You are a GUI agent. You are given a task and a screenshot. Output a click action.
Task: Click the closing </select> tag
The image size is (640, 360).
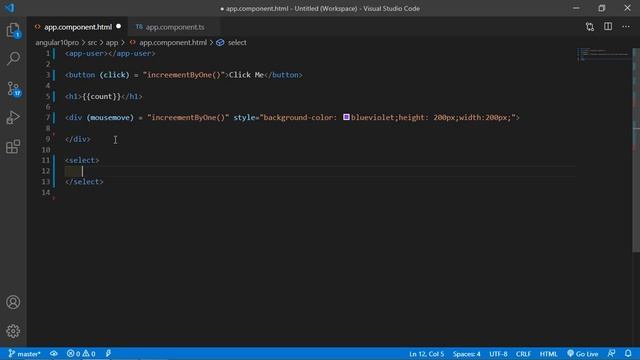84,182
